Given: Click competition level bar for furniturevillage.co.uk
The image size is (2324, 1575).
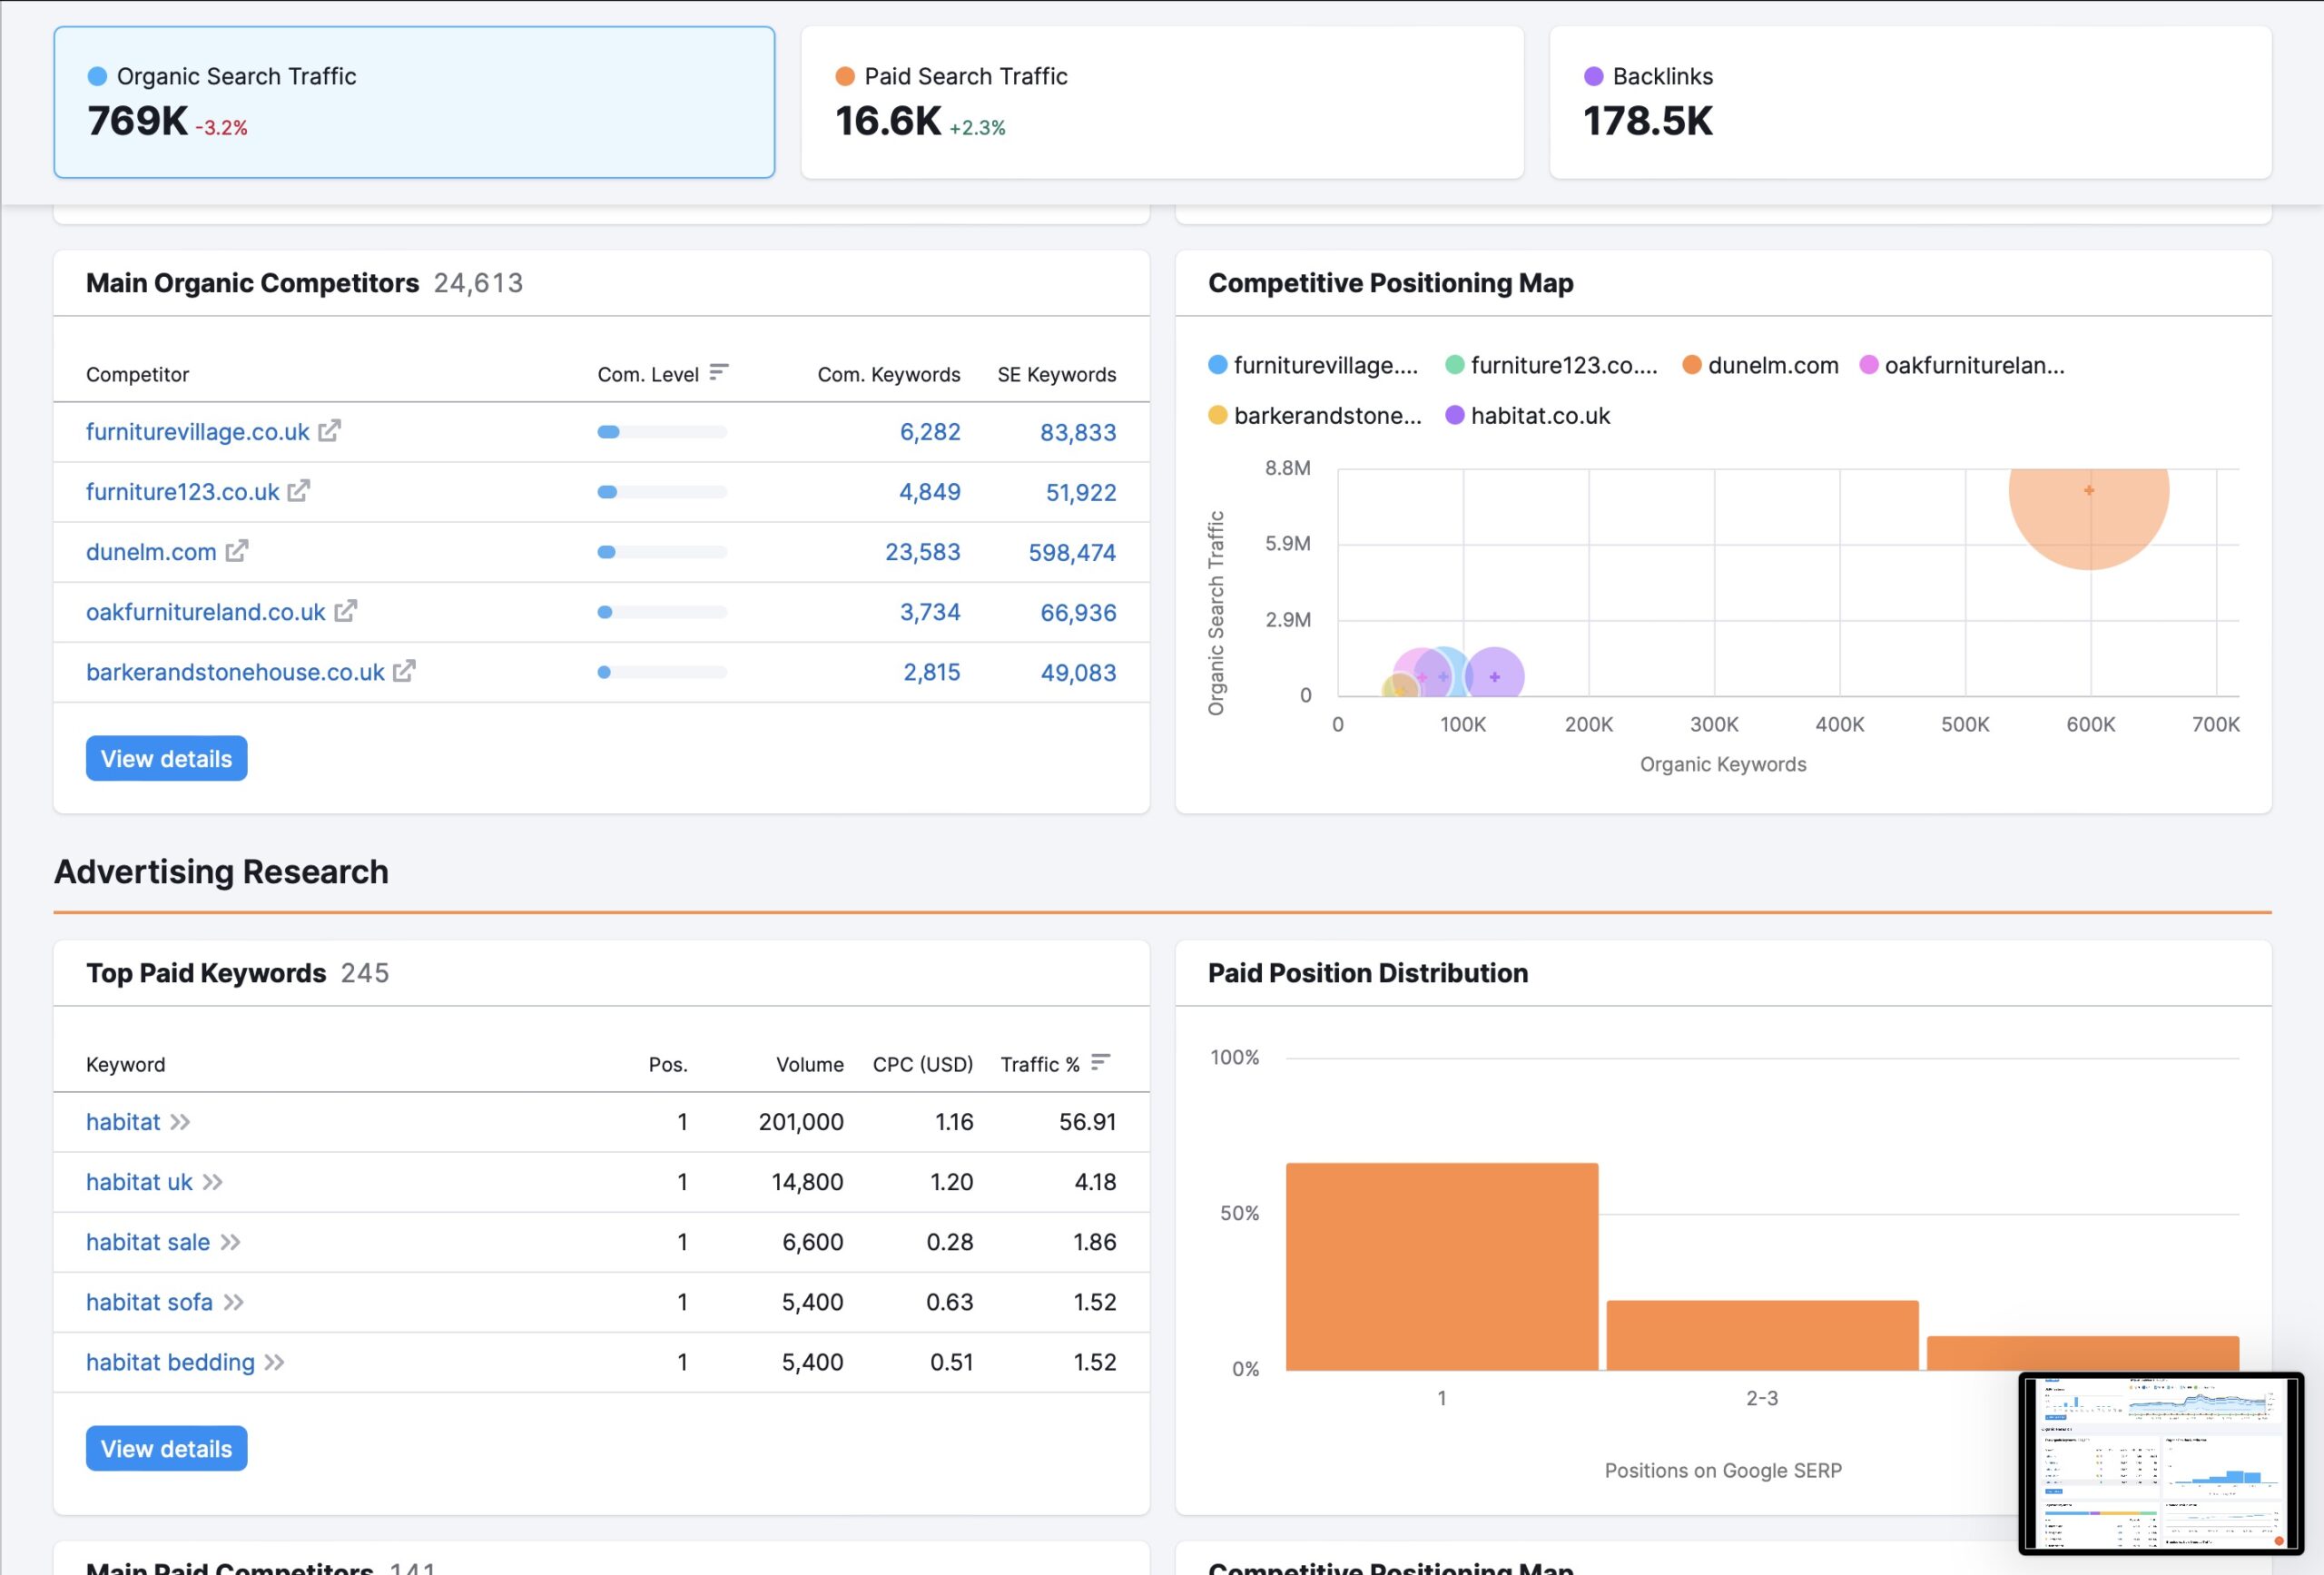Looking at the screenshot, I should pos(662,432).
